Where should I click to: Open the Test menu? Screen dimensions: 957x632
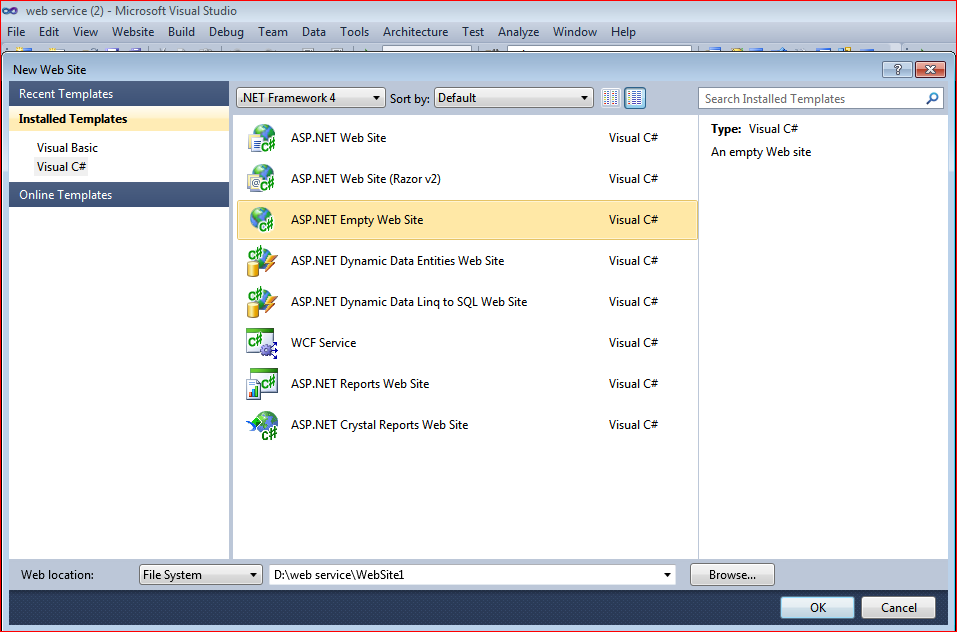[x=473, y=32]
